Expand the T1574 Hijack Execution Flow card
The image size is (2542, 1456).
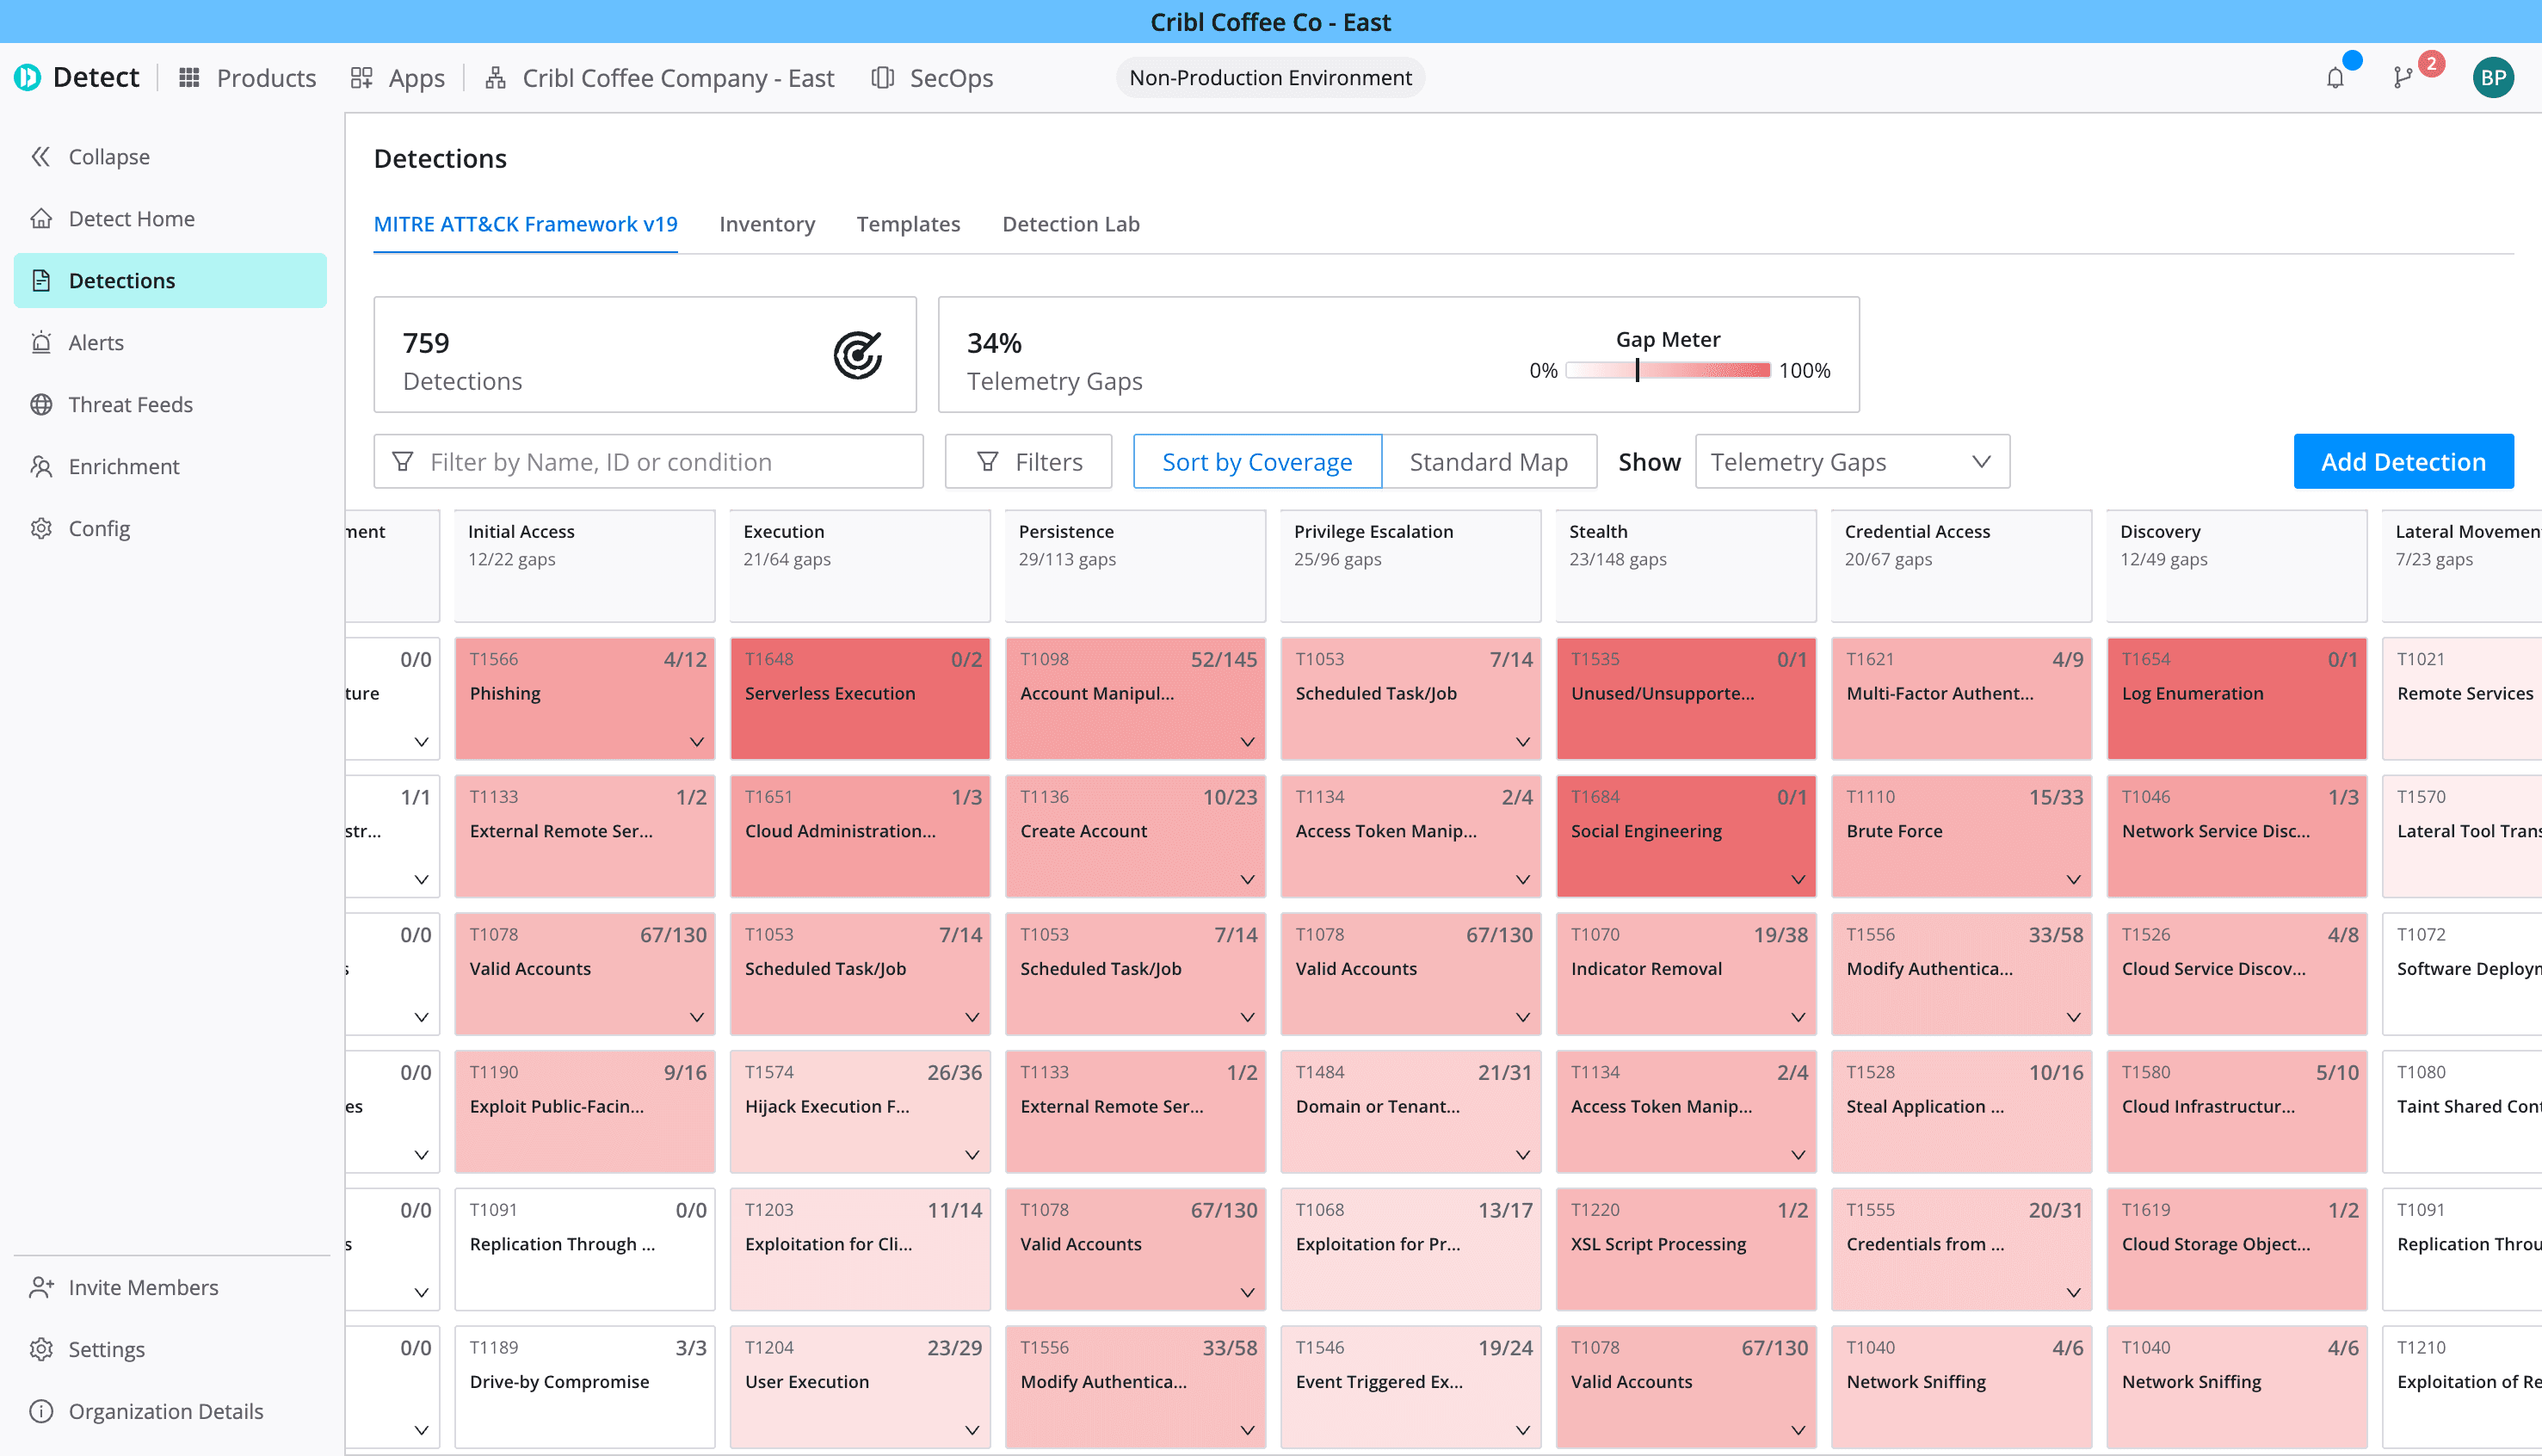pos(972,1155)
